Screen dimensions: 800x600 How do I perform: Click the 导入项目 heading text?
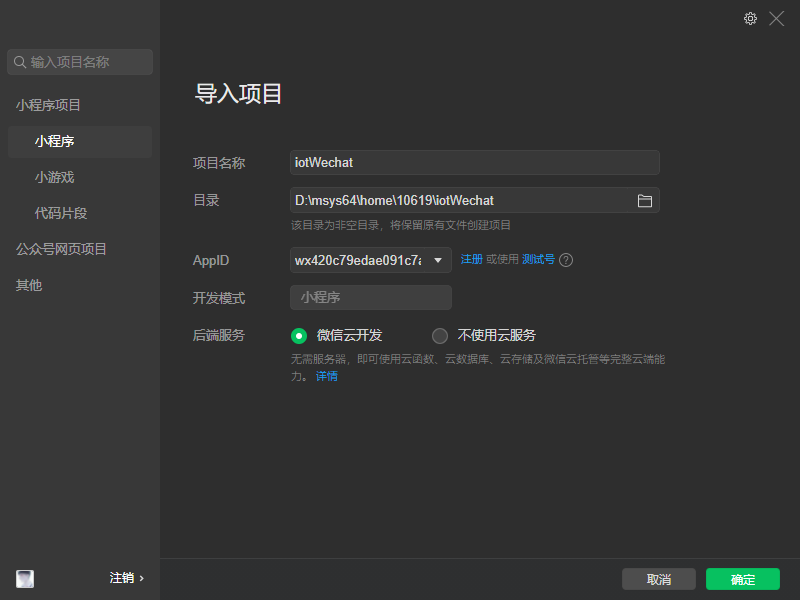point(238,94)
